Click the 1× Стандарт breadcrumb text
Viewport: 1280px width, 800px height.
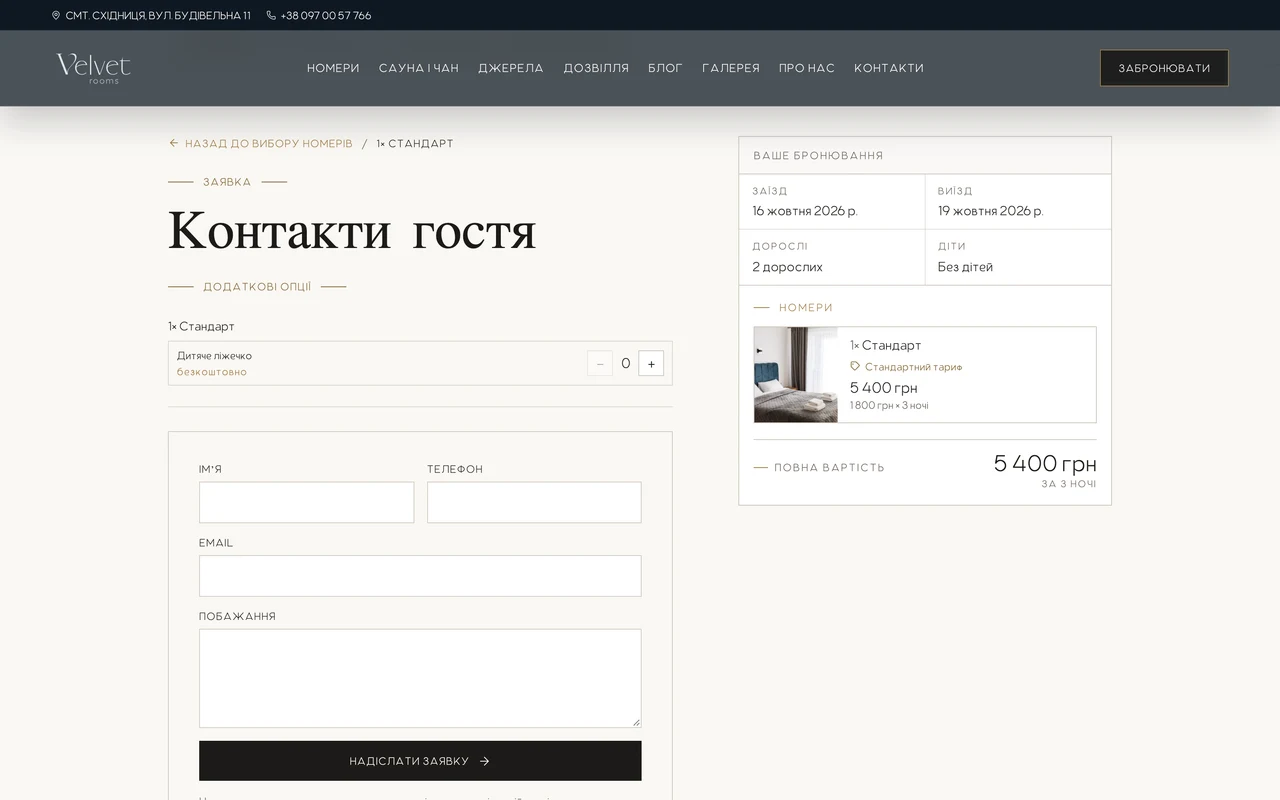pyautogui.click(x=415, y=144)
